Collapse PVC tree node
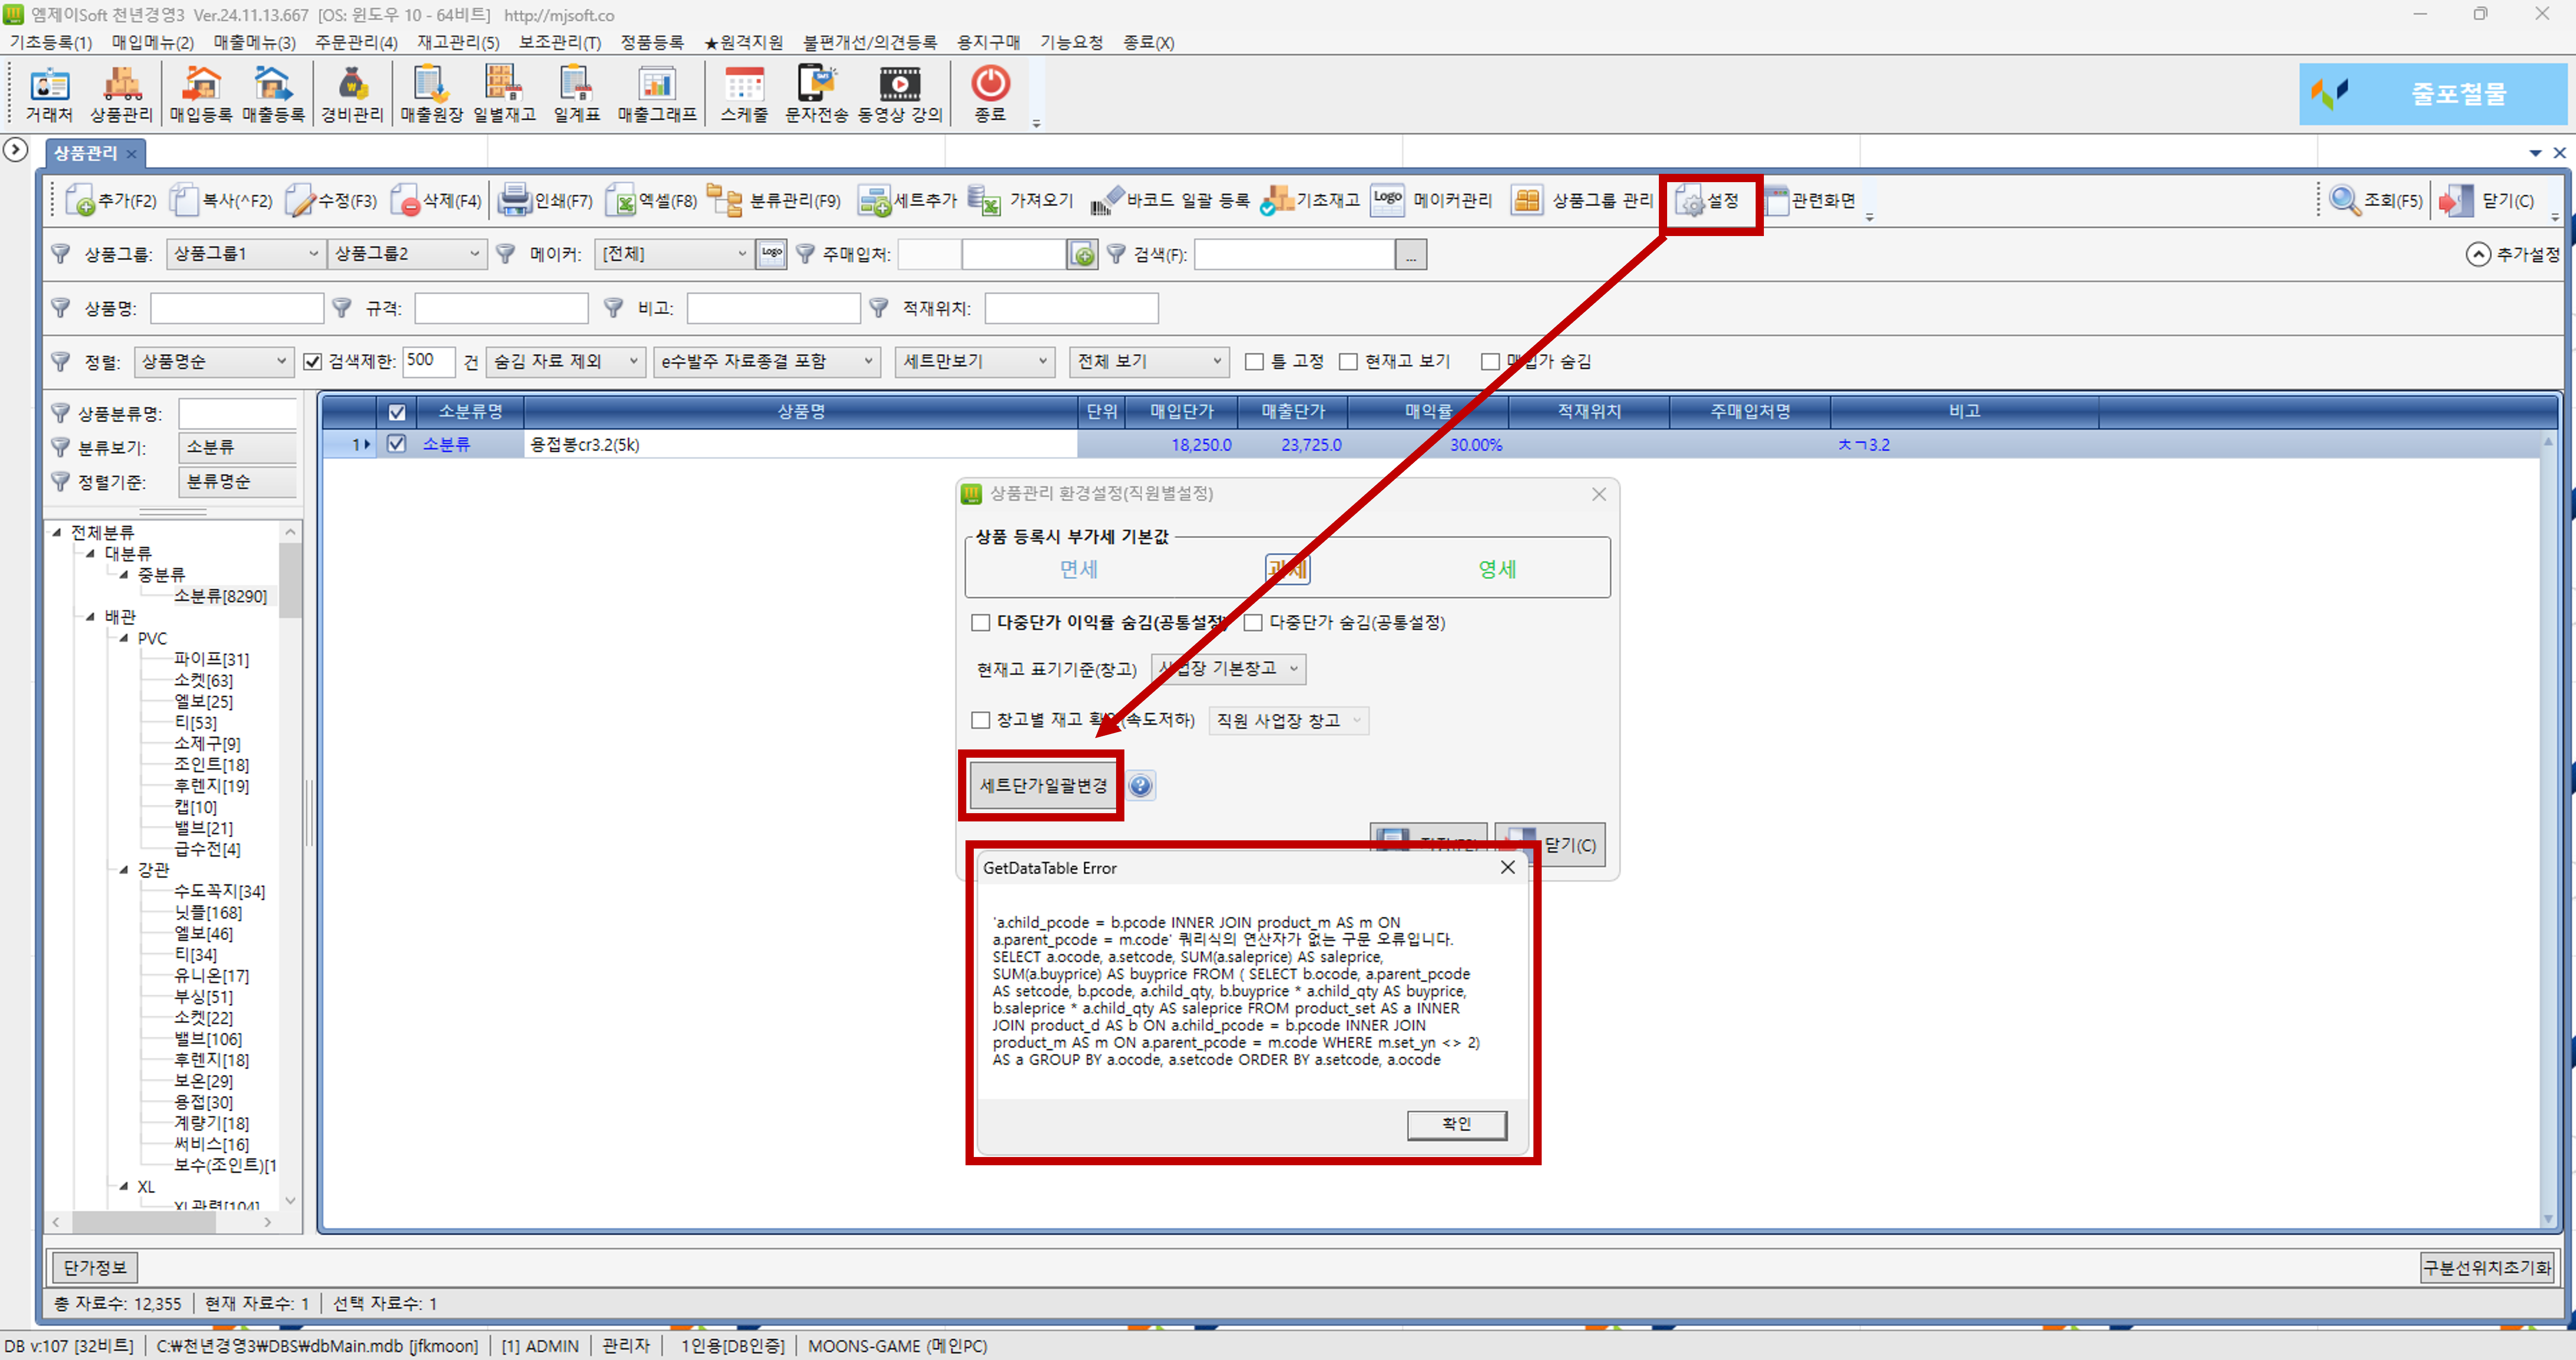The height and width of the screenshot is (1360, 2576). click(124, 639)
